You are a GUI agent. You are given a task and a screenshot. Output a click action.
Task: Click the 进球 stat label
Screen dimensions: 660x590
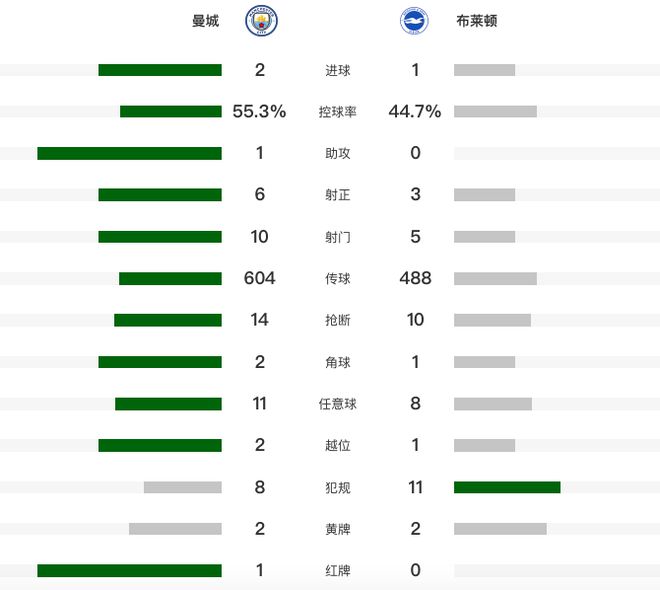[338, 71]
